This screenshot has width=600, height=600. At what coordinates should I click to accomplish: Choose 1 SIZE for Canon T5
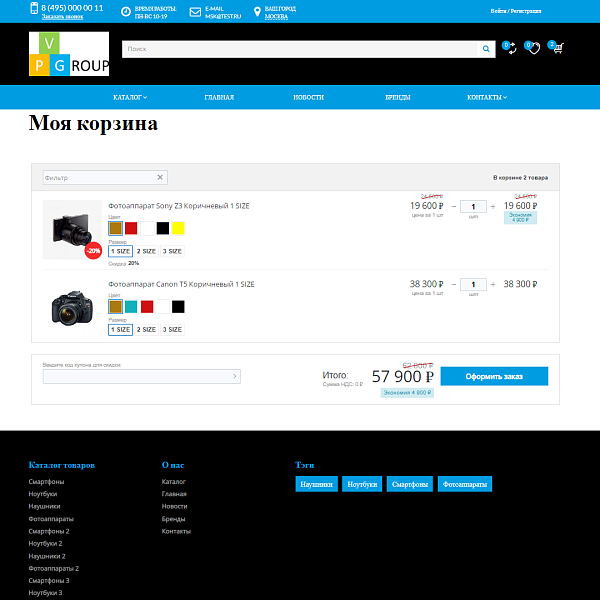[120, 329]
